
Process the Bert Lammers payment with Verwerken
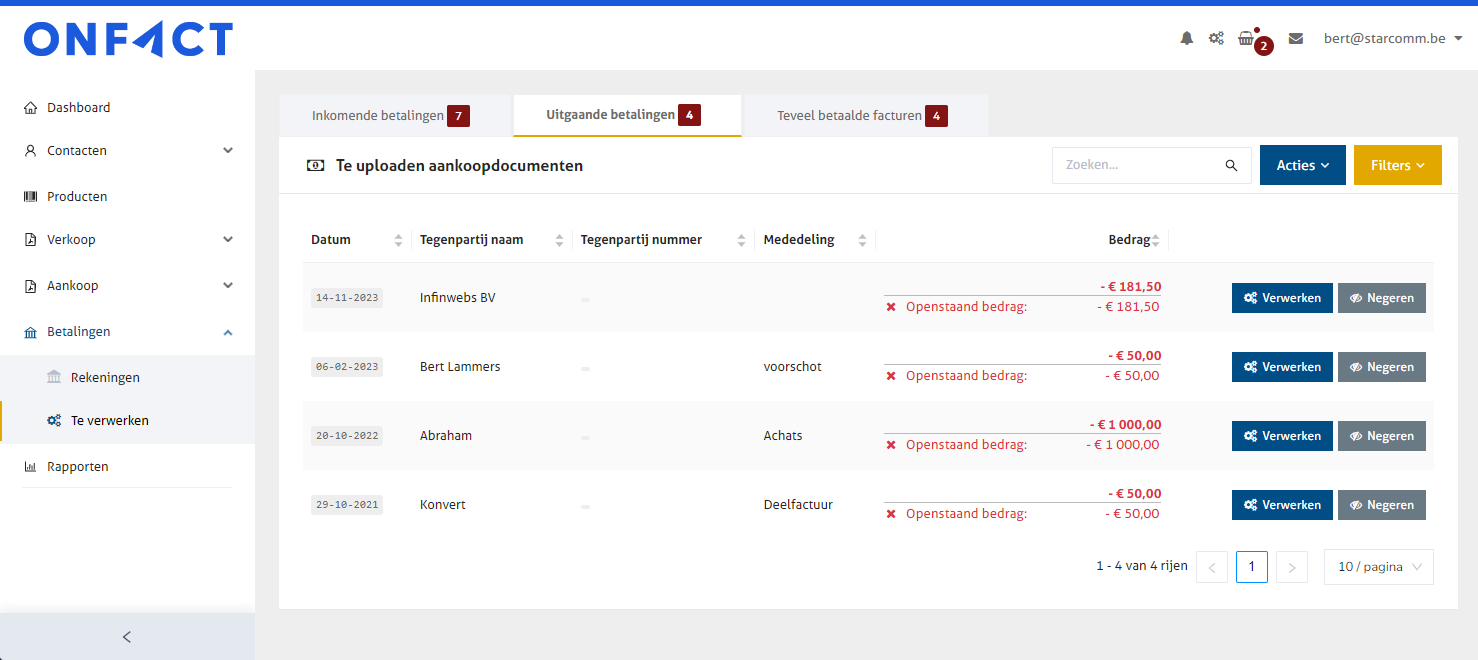click(x=1282, y=367)
